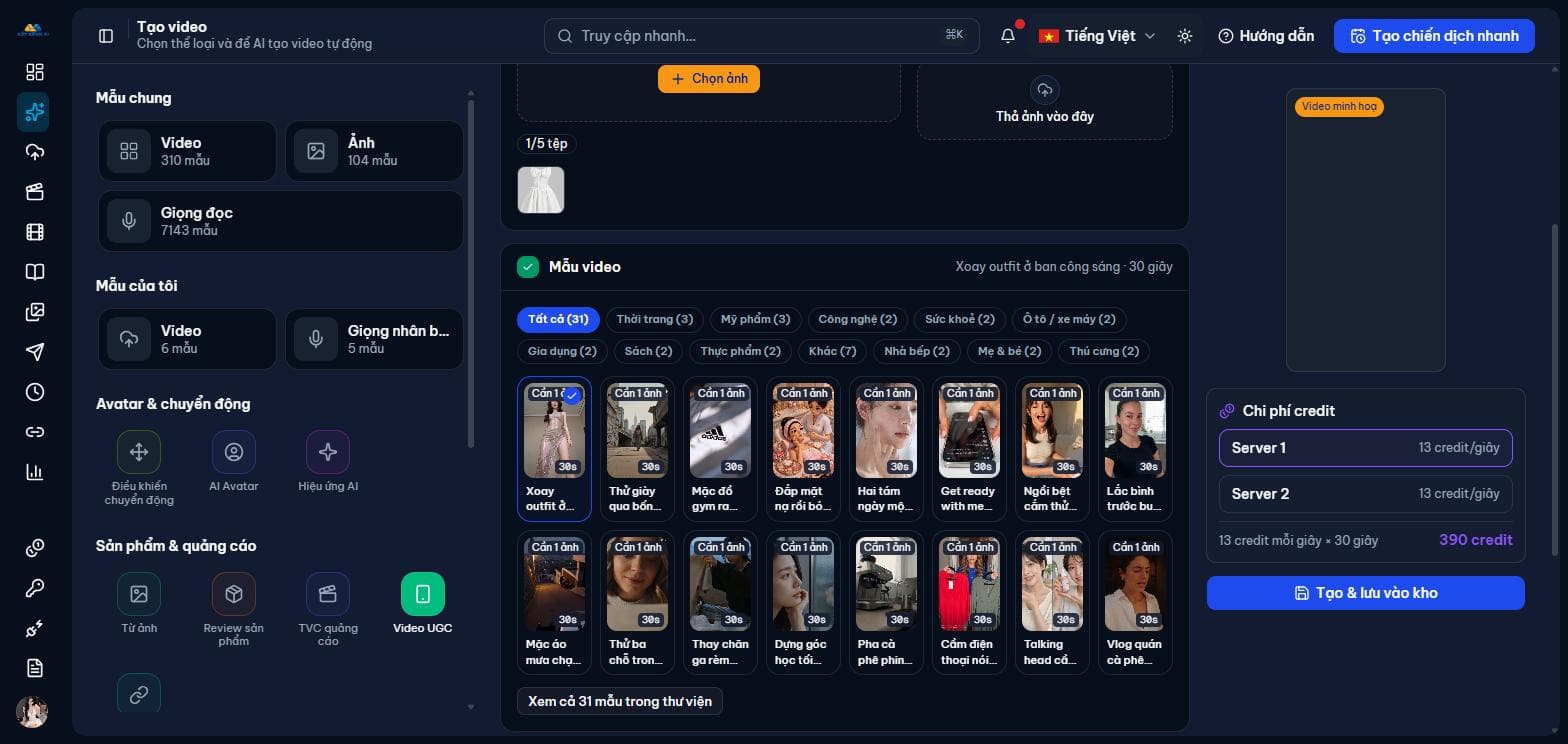Open the key icon in the sidebar
The height and width of the screenshot is (744, 1568).
tap(35, 588)
